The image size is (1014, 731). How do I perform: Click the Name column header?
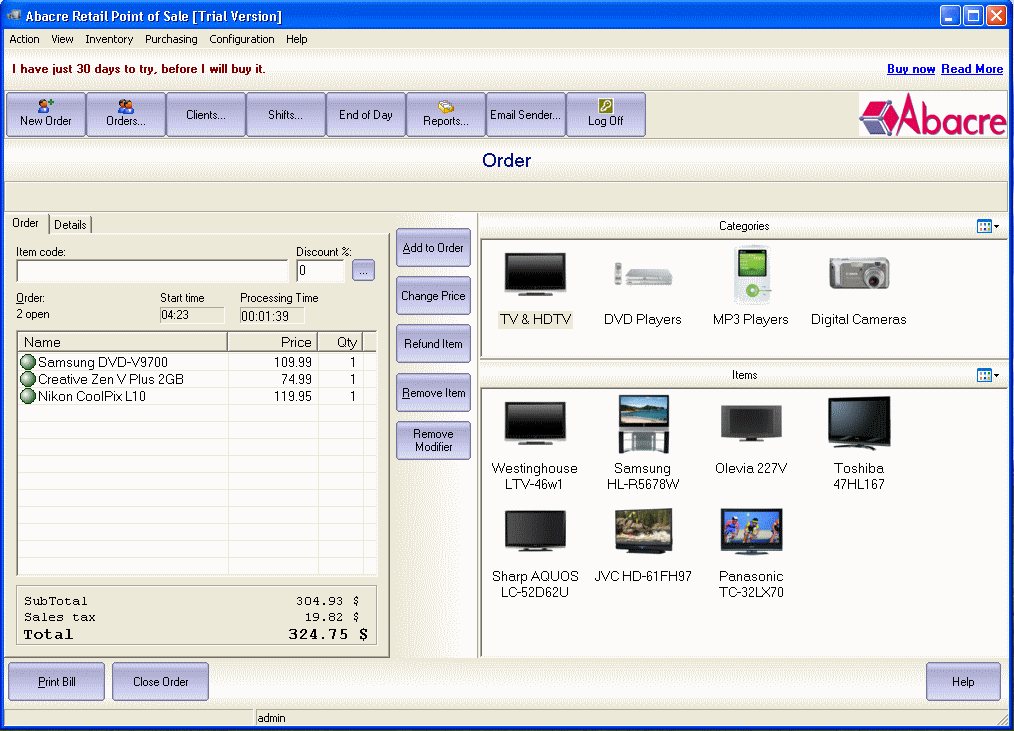point(123,342)
